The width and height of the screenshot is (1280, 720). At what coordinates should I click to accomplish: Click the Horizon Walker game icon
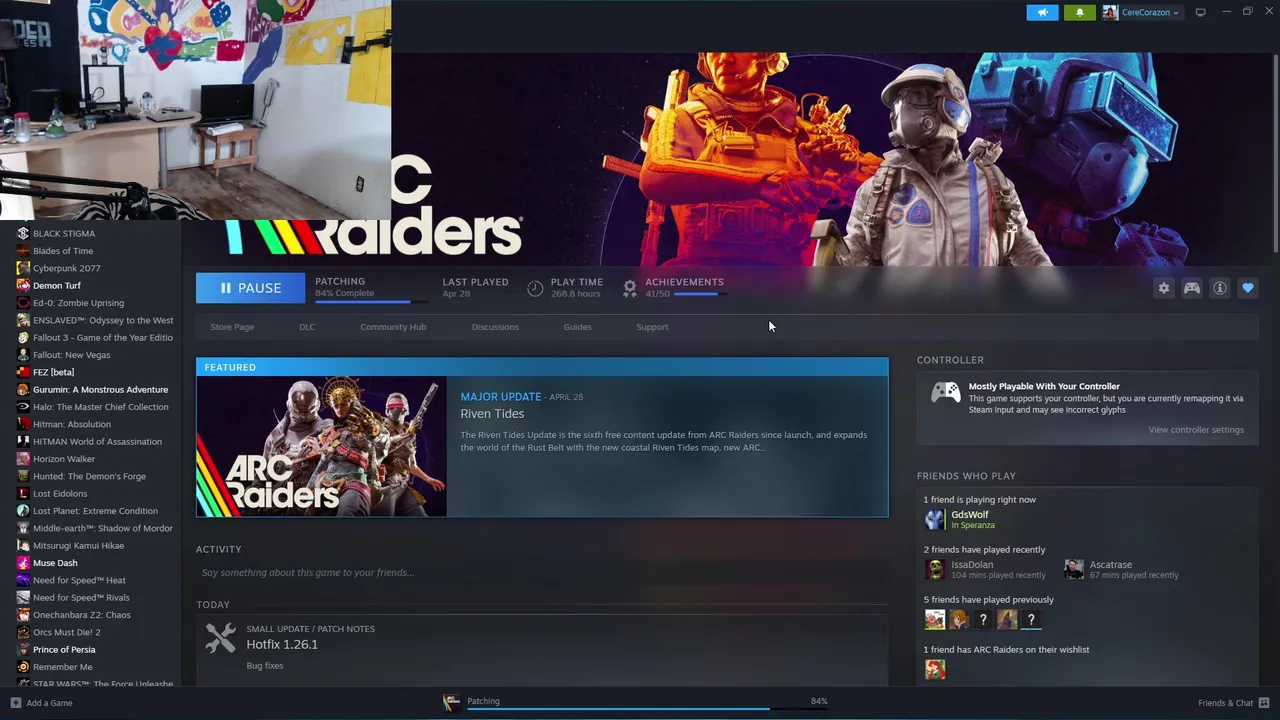23,459
